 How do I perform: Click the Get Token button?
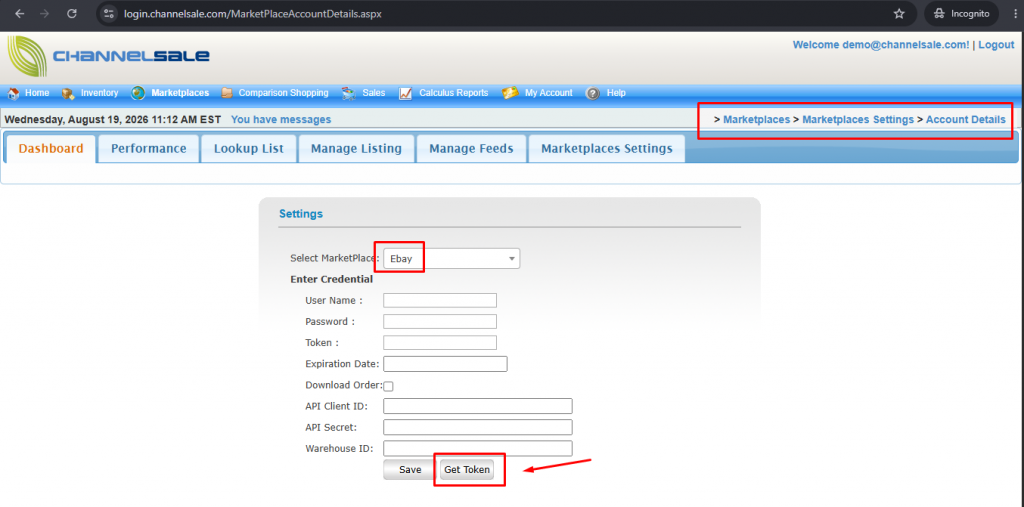466,470
